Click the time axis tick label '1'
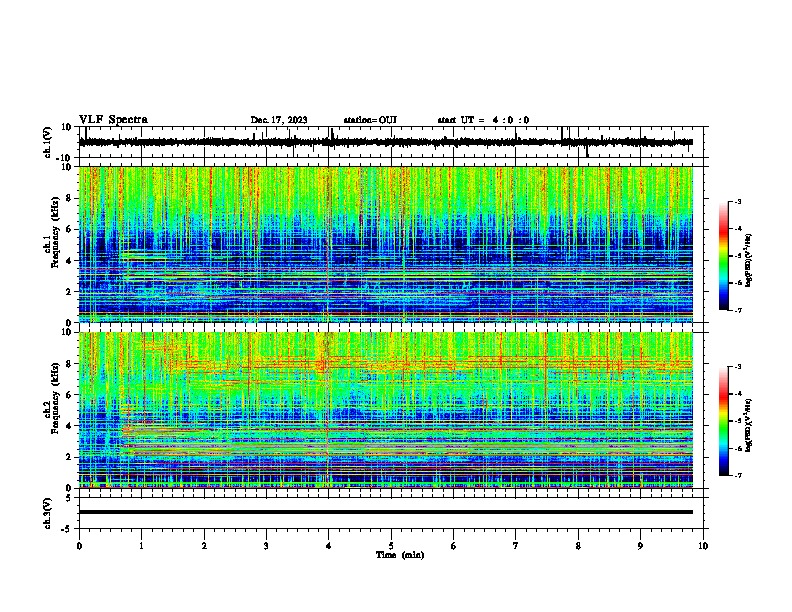Screen dimensions: 792x612 pos(141,546)
